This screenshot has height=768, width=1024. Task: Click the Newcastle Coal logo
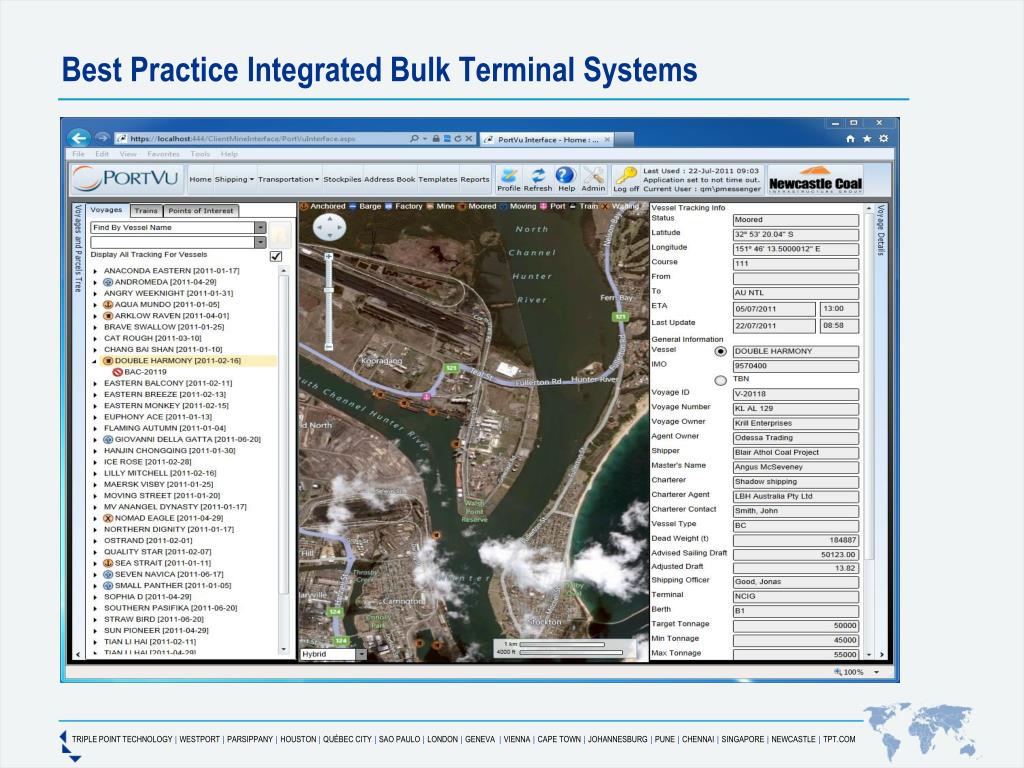(x=815, y=180)
